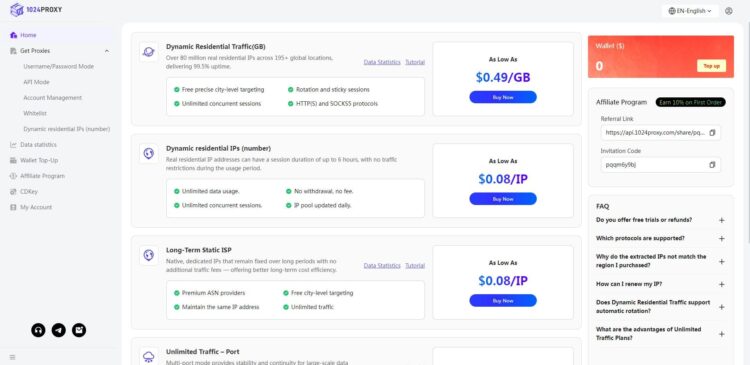Open Wallet Top-Up in sidebar

pyautogui.click(x=39, y=160)
